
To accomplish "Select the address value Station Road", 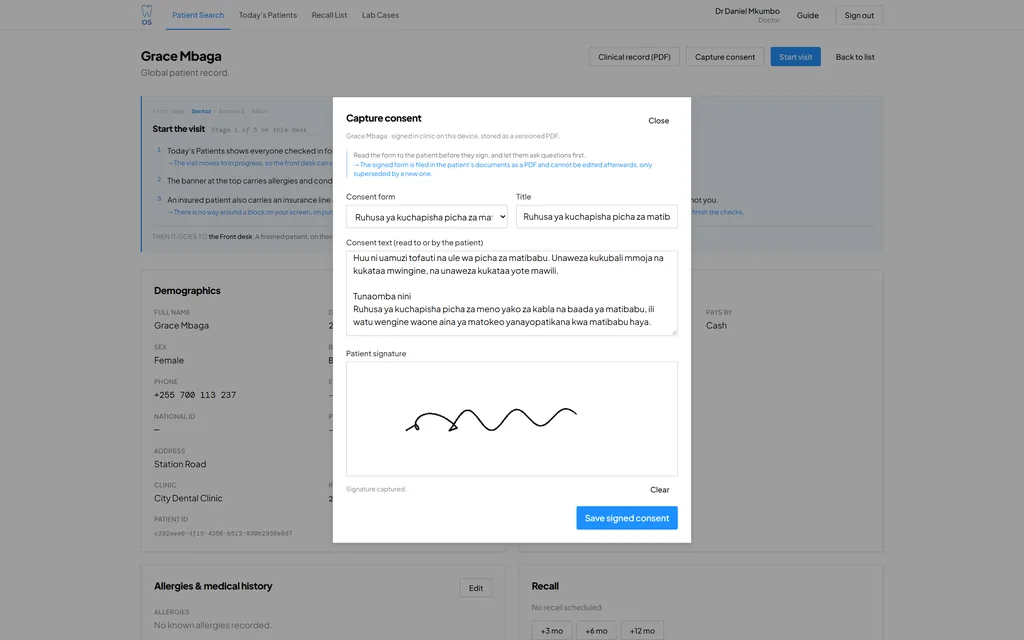I will [180, 464].
